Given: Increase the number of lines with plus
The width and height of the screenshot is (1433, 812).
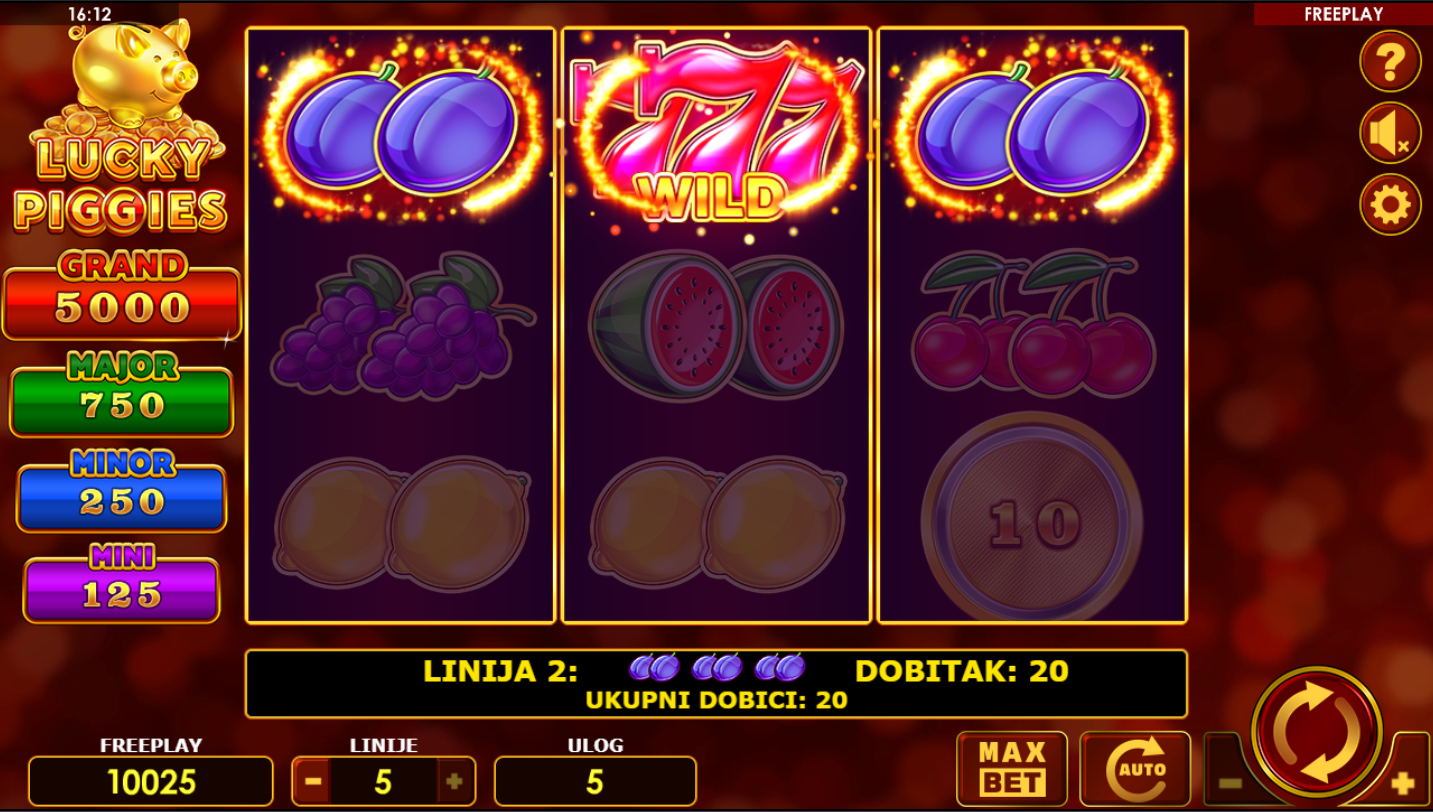Looking at the screenshot, I should point(454,782).
